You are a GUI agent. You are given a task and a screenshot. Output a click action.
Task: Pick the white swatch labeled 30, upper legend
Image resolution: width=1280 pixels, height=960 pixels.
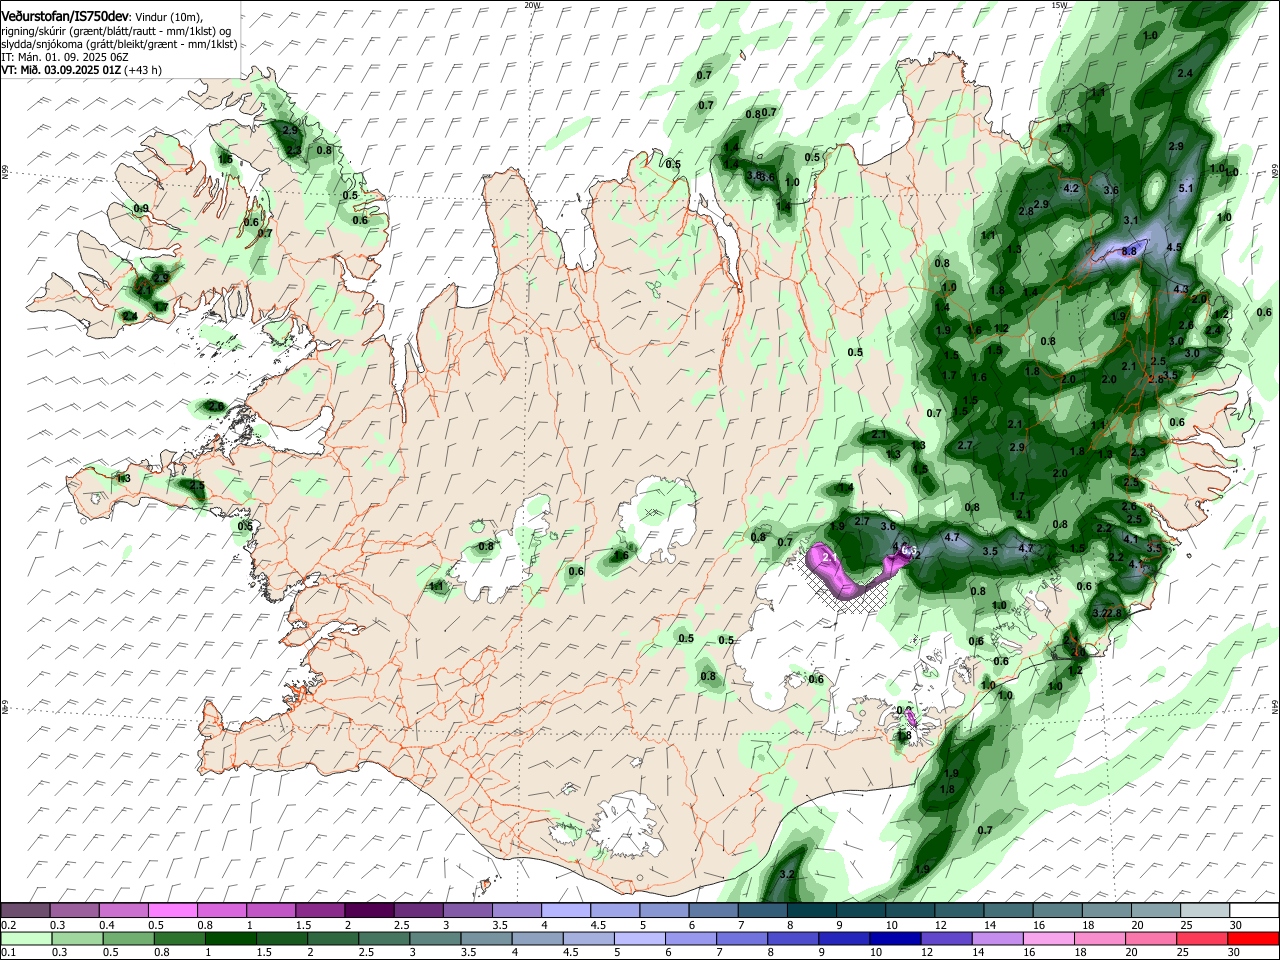coord(1254,911)
